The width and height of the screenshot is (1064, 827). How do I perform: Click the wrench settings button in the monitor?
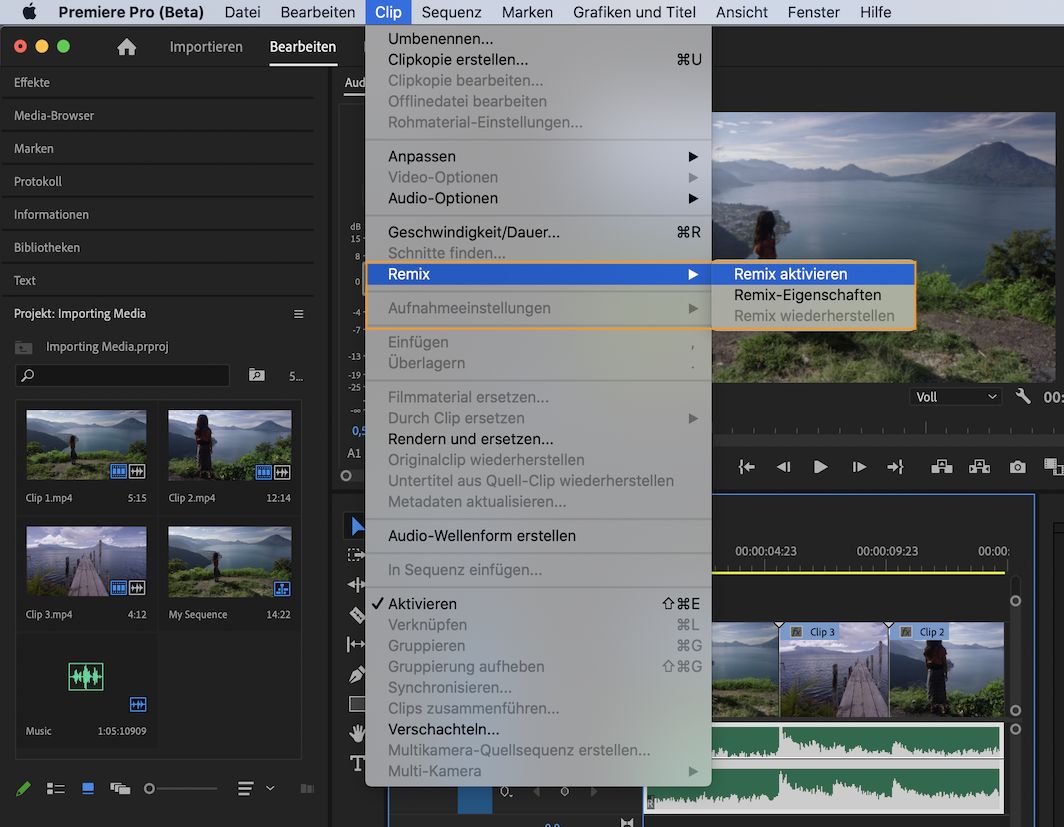point(1022,396)
